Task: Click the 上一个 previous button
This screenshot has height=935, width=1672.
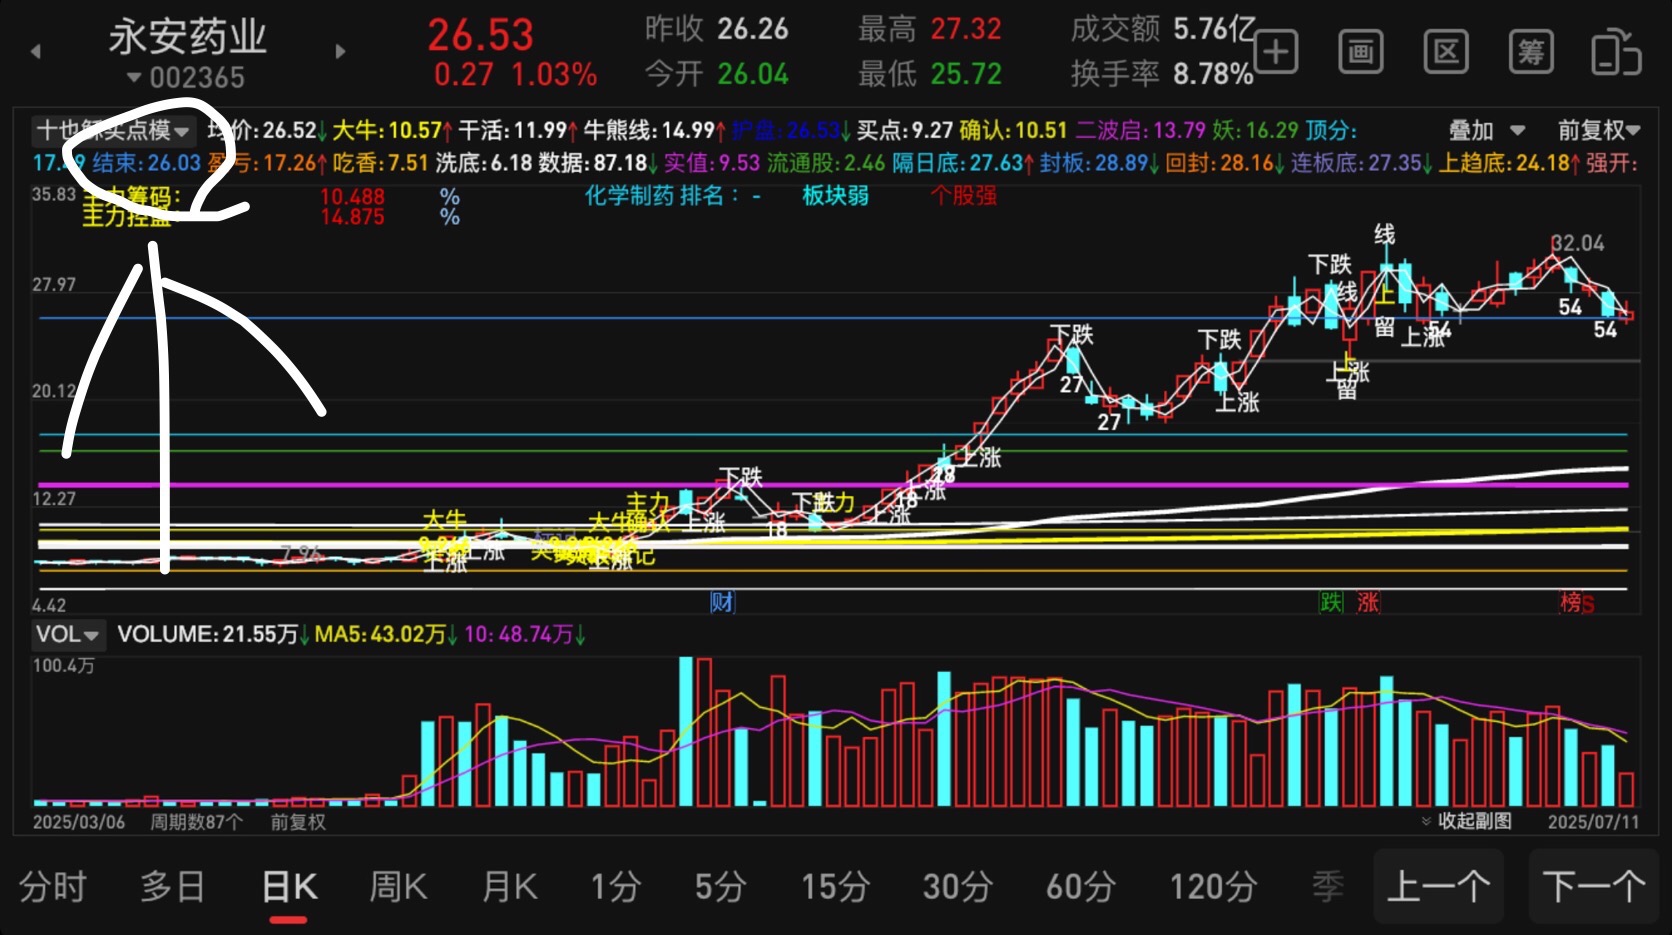Action: [x=1438, y=887]
